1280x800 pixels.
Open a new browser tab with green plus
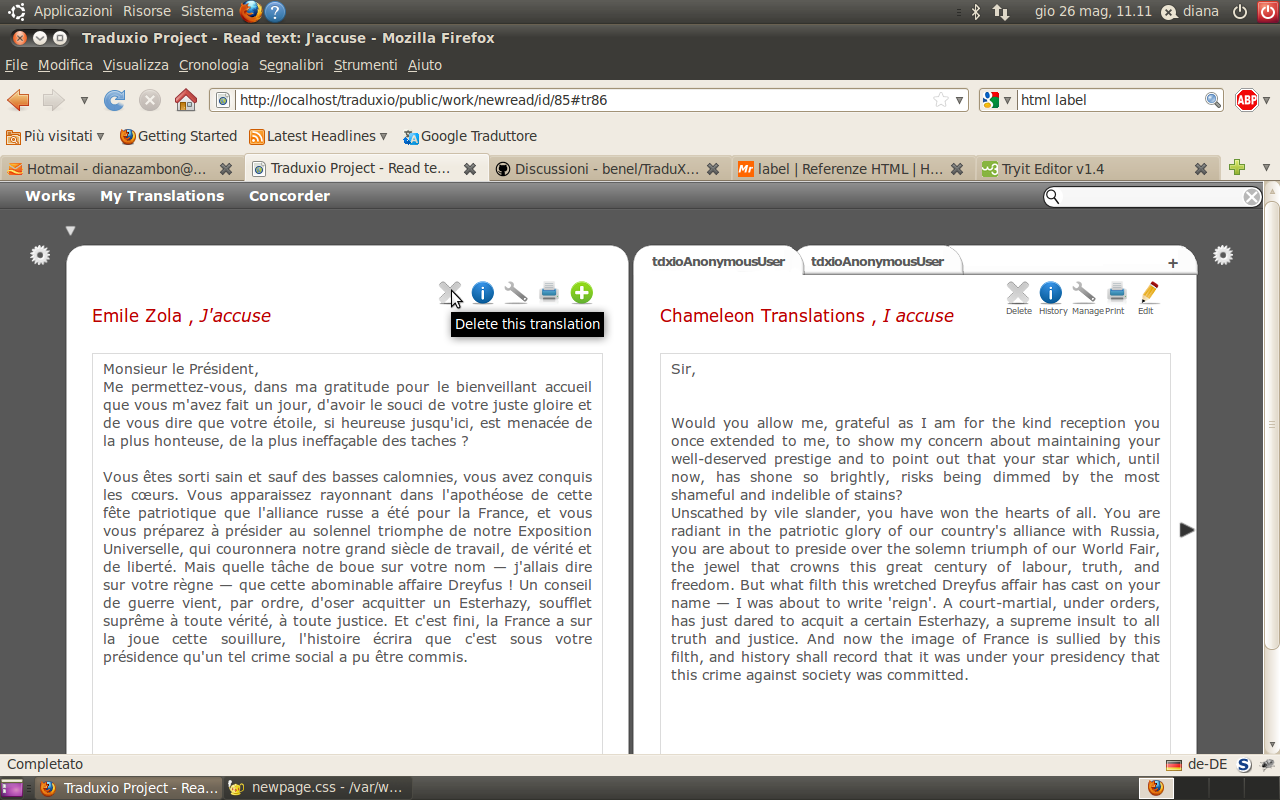[x=1237, y=168]
